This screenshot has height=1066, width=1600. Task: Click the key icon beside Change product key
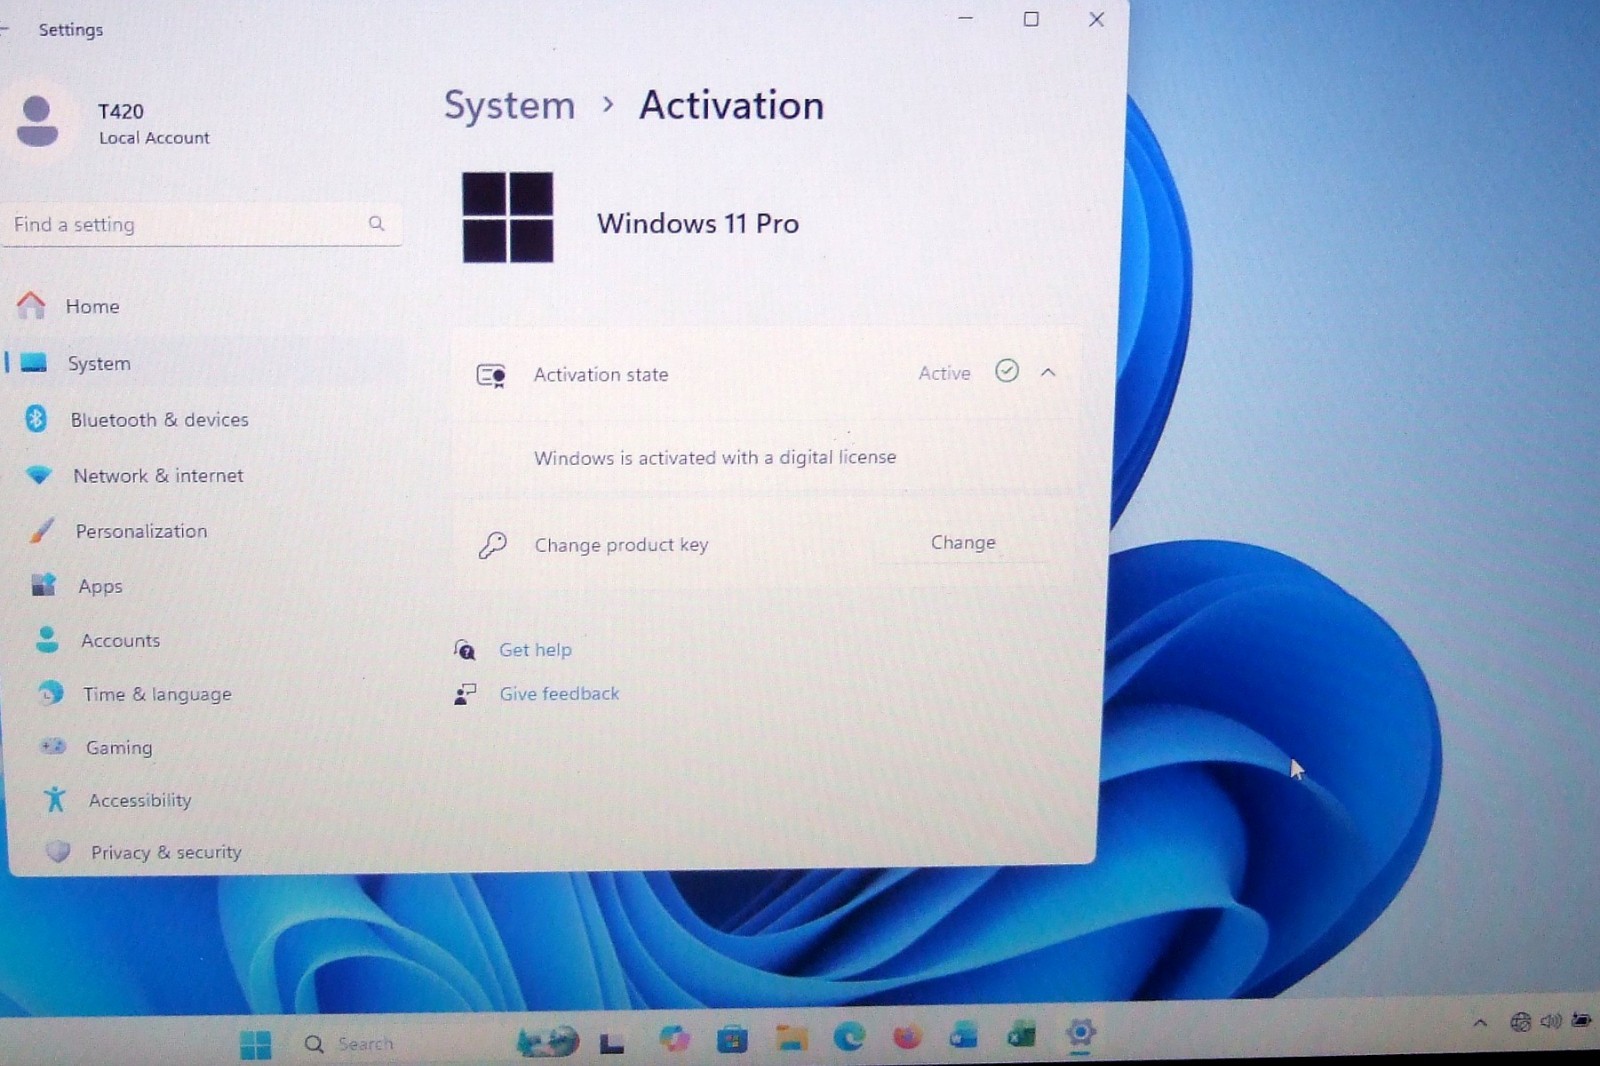[492, 545]
